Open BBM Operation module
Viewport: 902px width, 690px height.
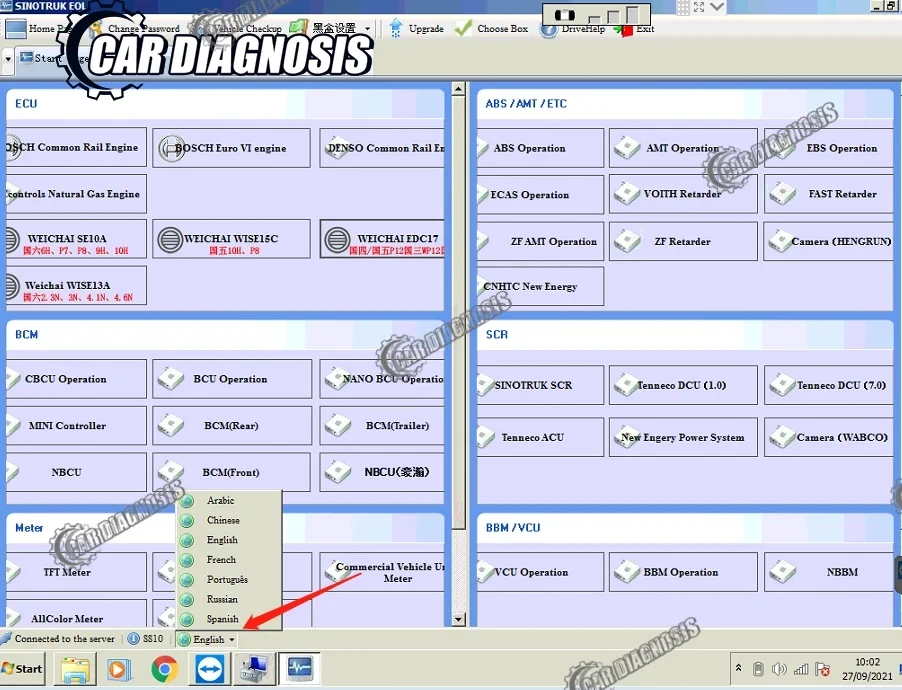tap(683, 572)
